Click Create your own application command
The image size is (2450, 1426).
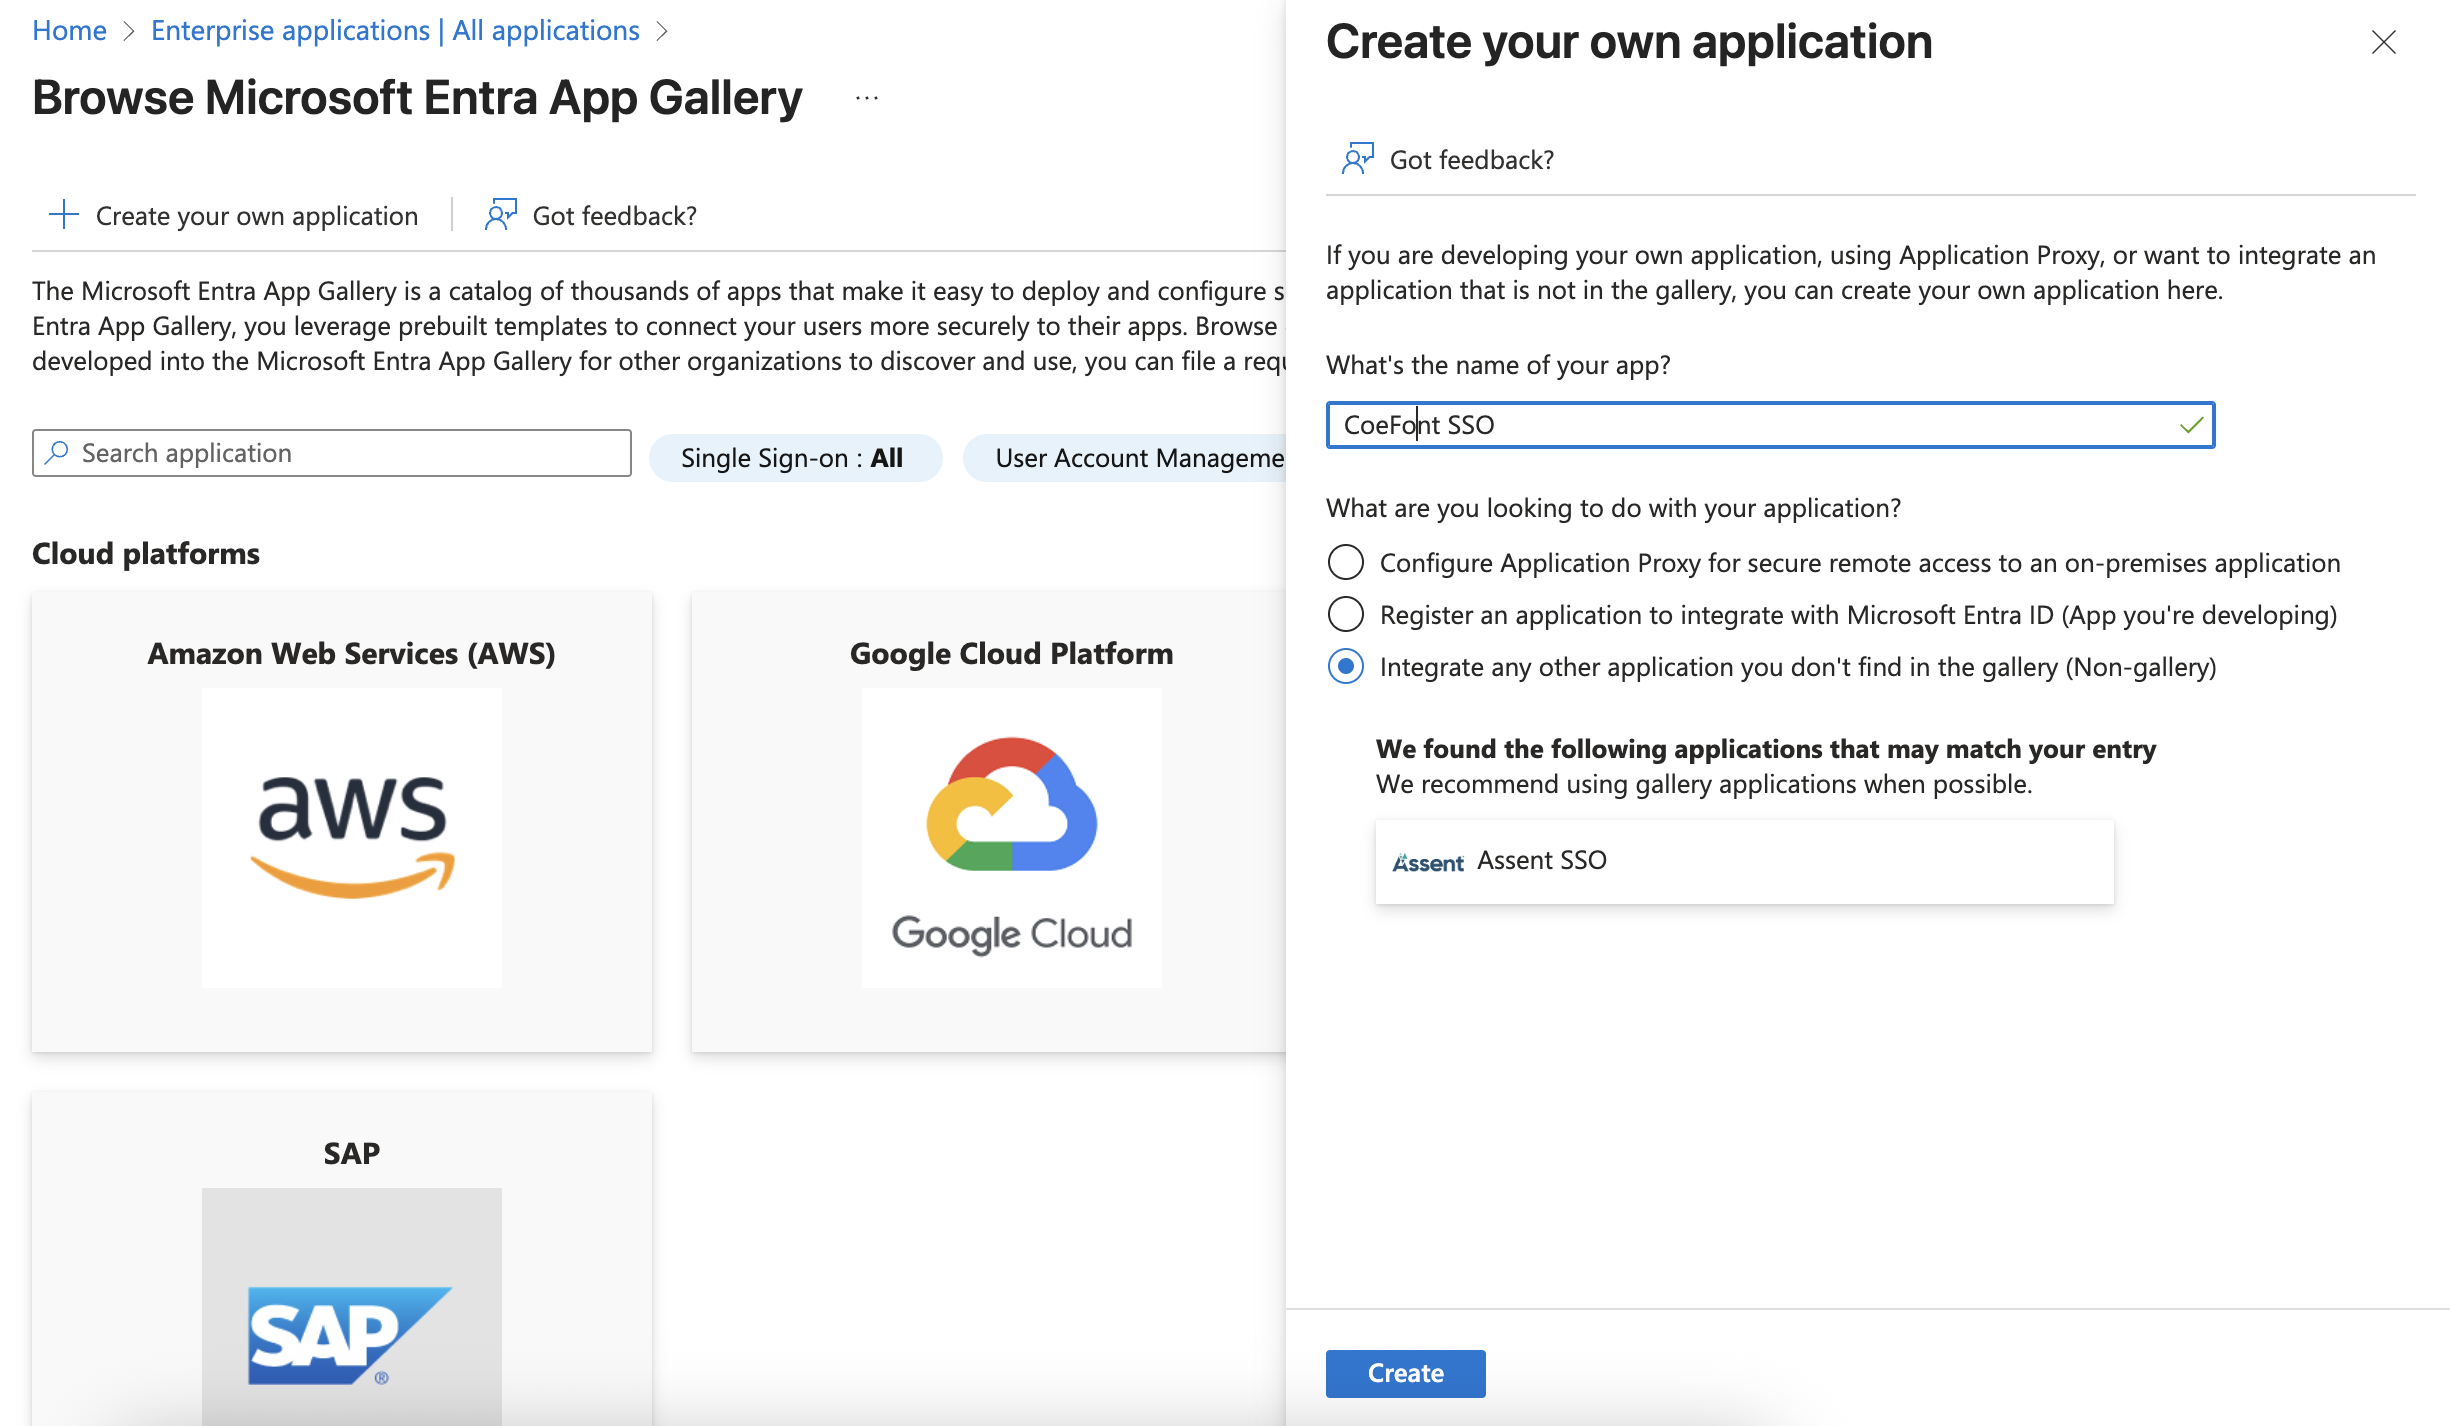(233, 215)
